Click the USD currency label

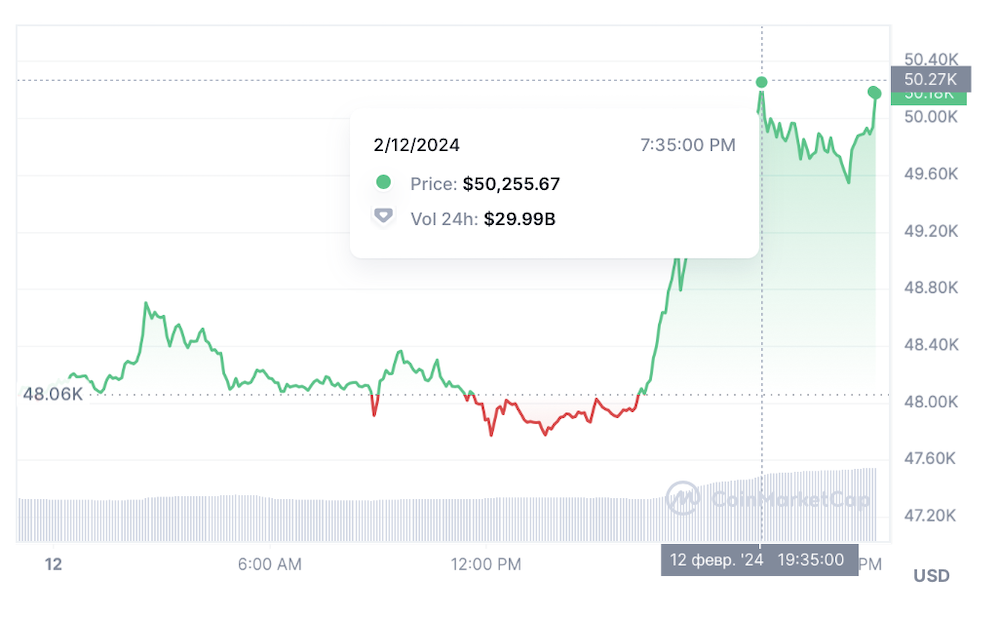coord(931,576)
